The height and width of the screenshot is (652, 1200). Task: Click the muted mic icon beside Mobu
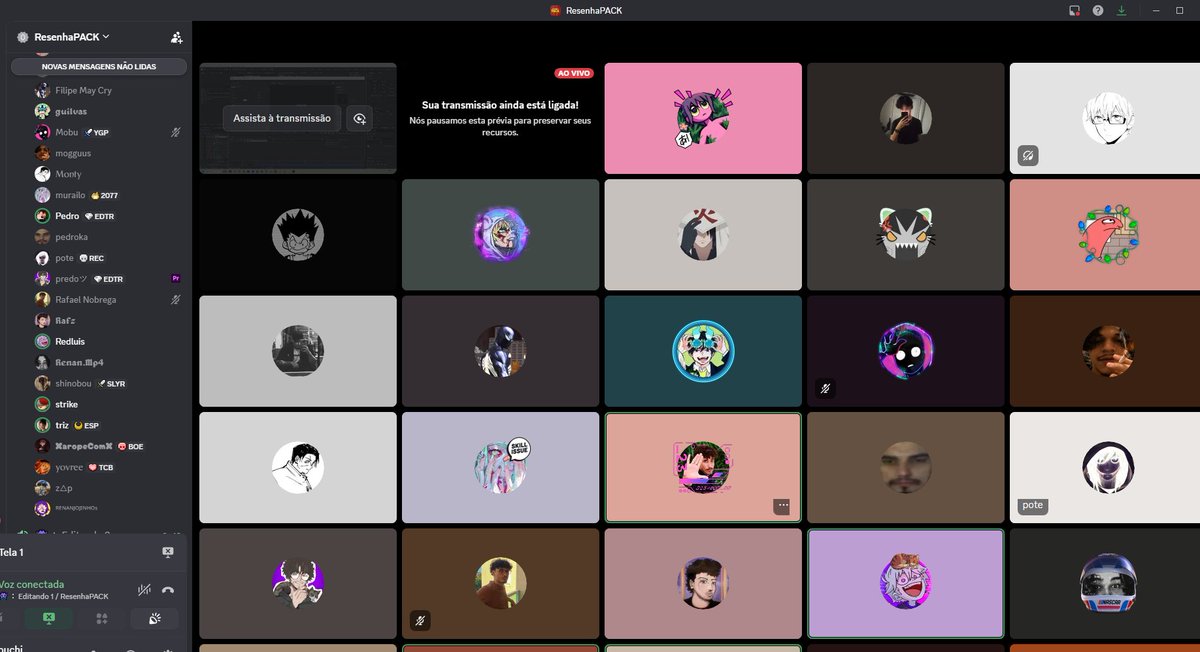click(x=176, y=132)
